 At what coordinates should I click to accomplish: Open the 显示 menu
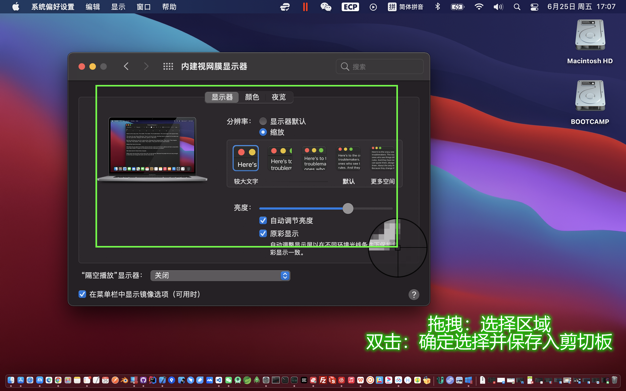118,7
